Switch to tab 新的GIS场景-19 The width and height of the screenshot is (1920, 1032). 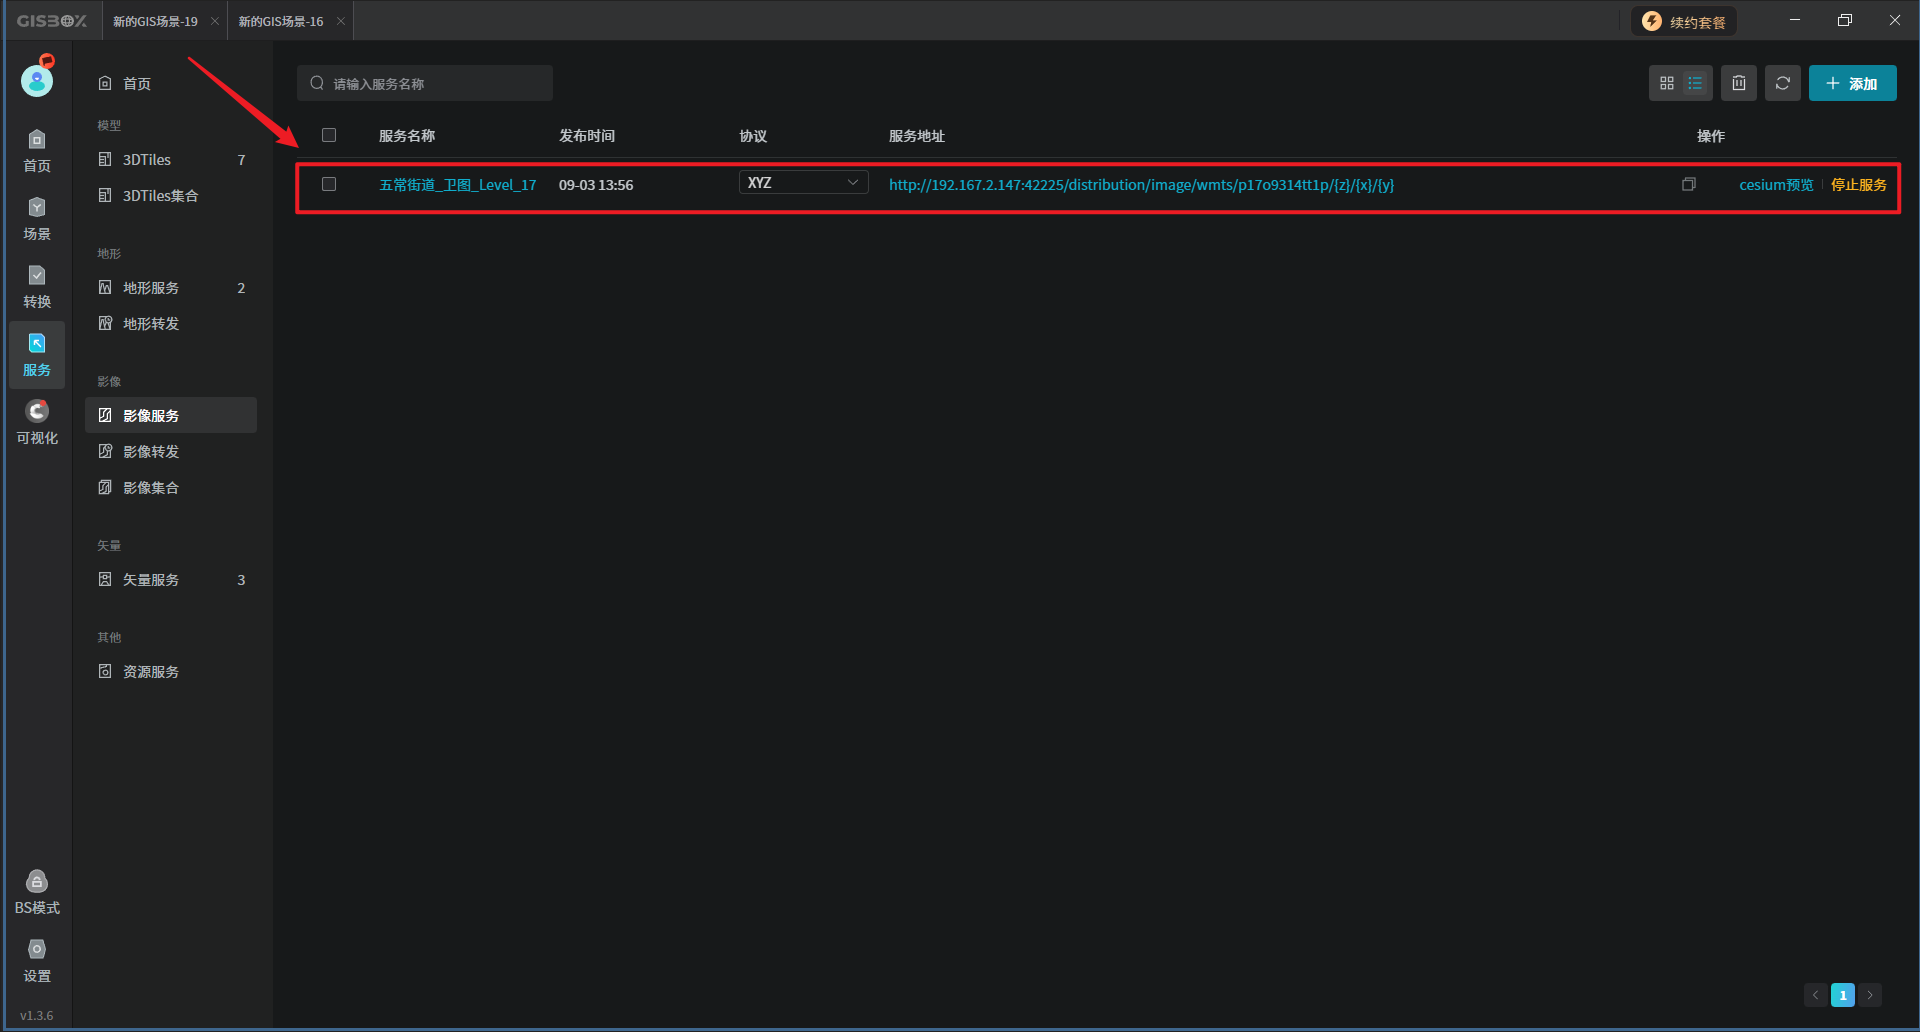156,22
